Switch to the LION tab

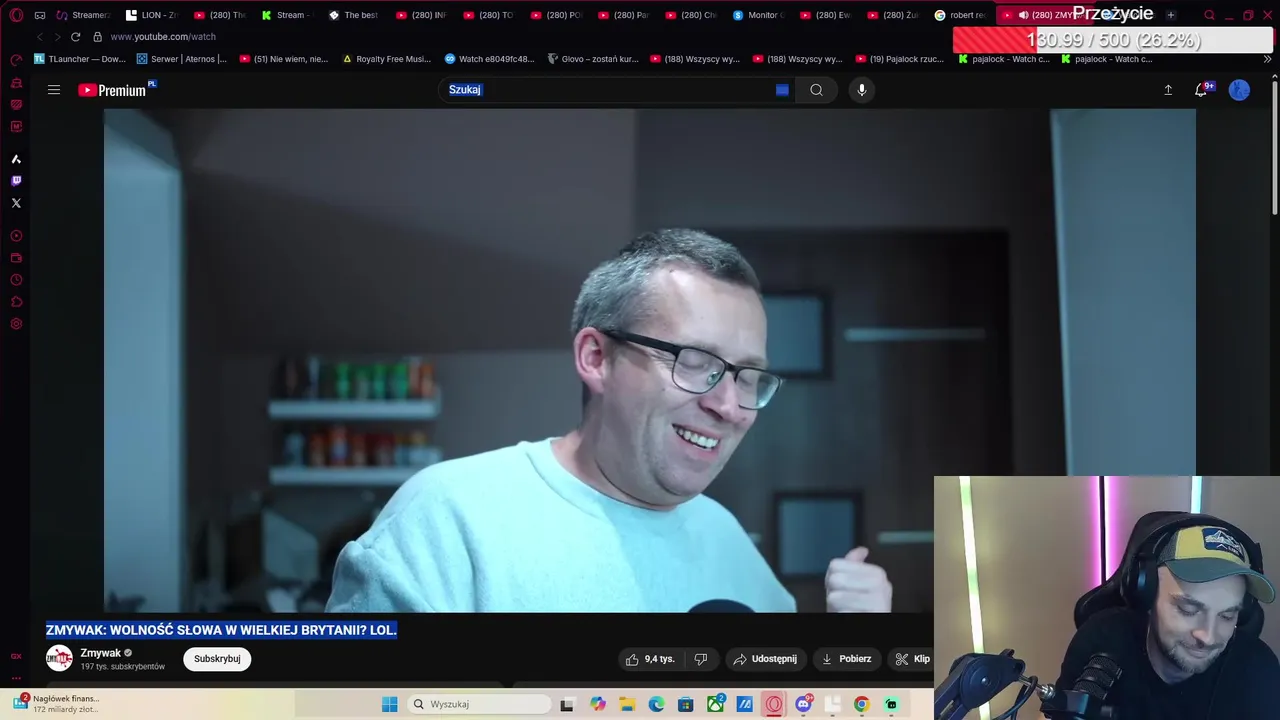[x=150, y=15]
